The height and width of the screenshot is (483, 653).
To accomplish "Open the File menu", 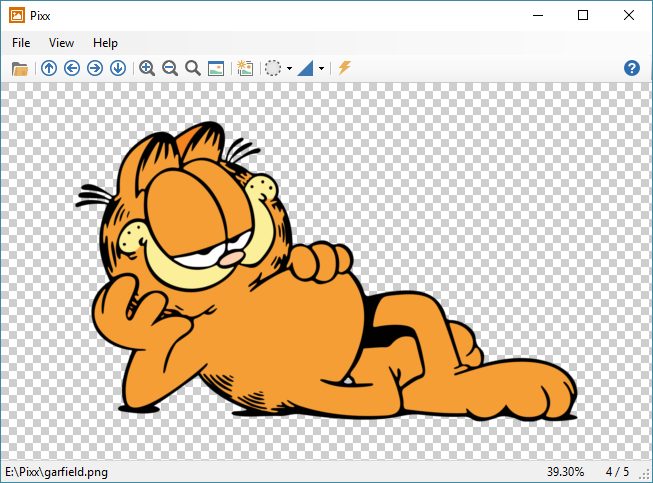I will tap(21, 43).
